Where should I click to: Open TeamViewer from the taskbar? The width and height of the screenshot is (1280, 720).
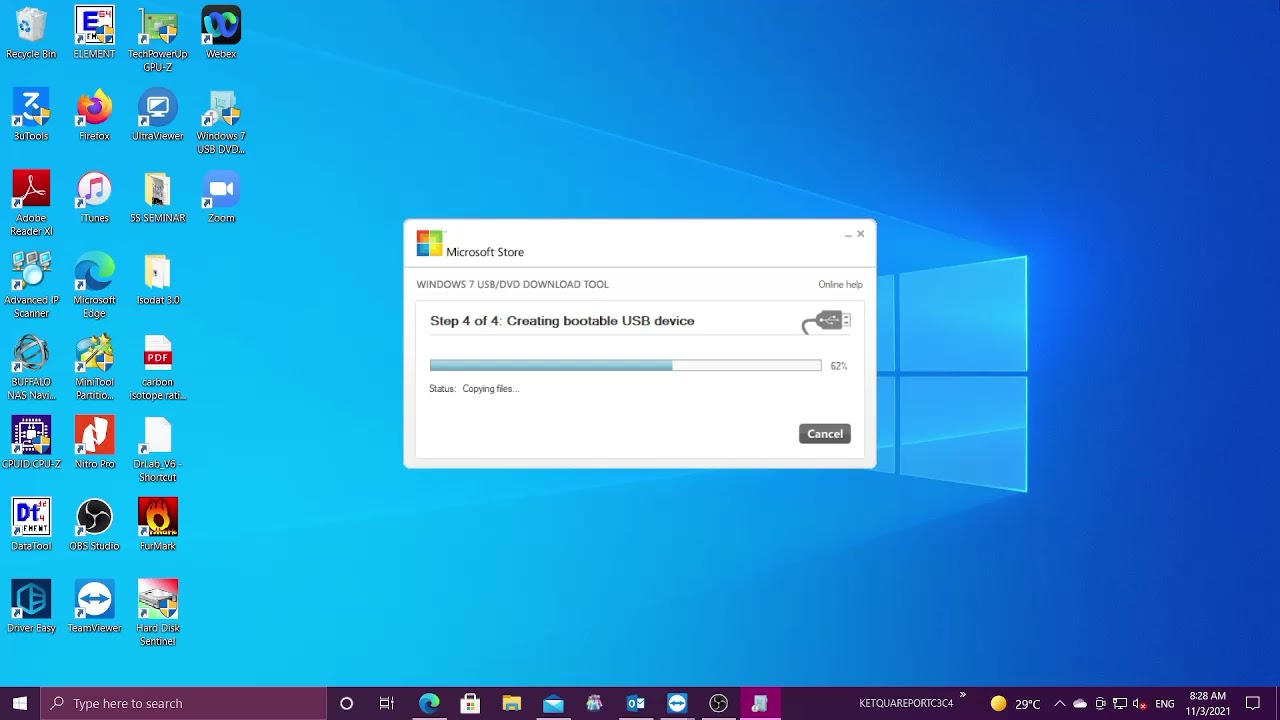tap(677, 703)
